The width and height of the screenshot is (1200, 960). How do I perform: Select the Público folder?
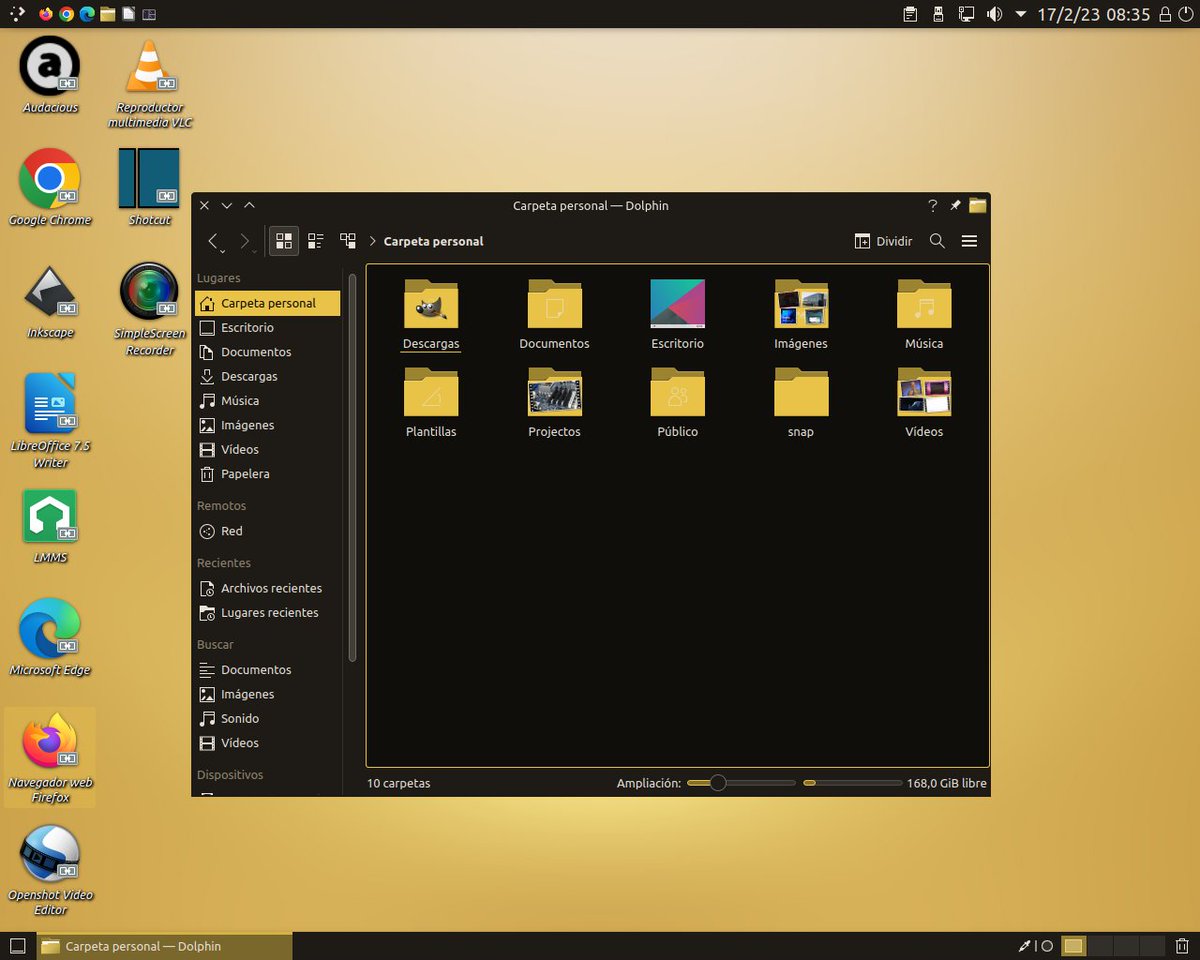tap(677, 403)
